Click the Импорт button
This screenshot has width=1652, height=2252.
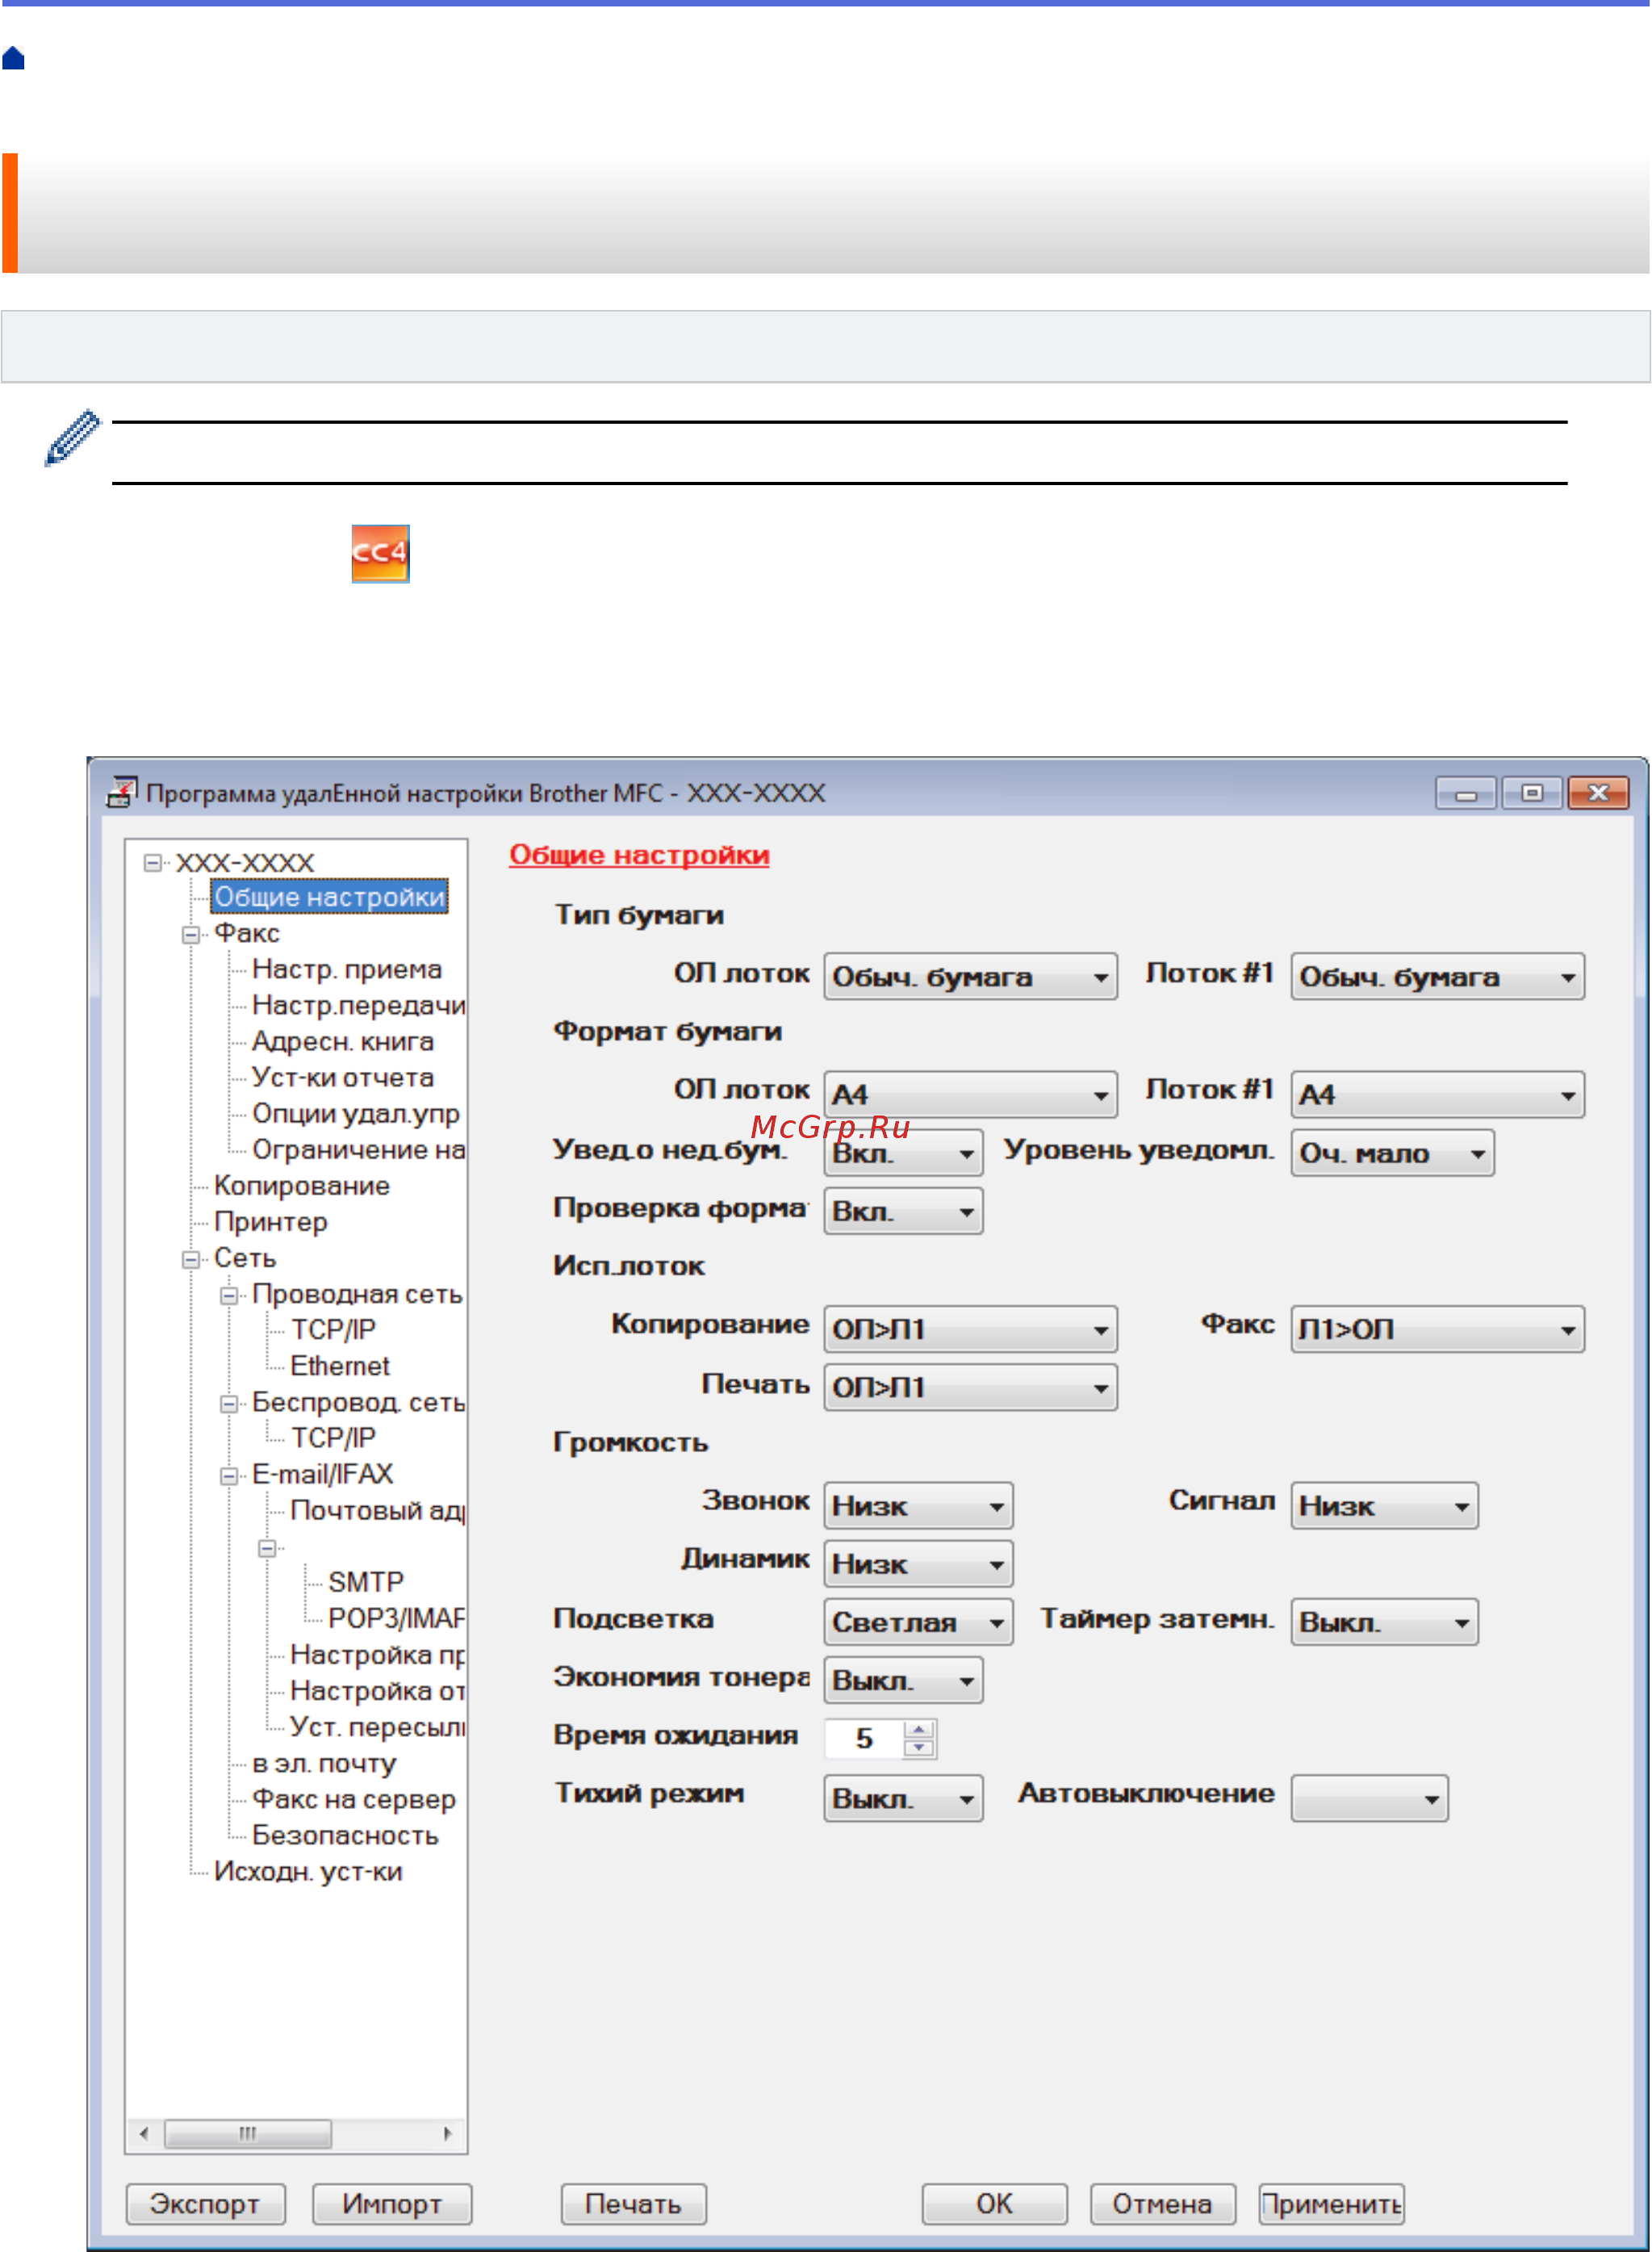point(392,2204)
